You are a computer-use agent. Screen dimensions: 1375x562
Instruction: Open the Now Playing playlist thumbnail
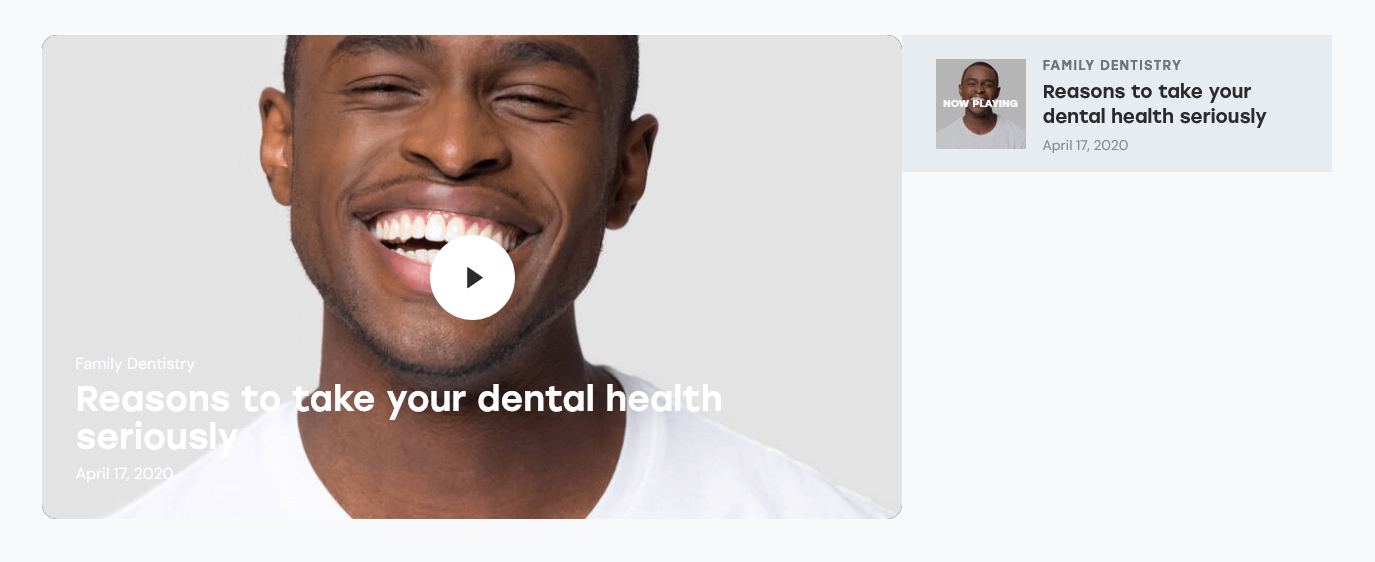pyautogui.click(x=981, y=104)
